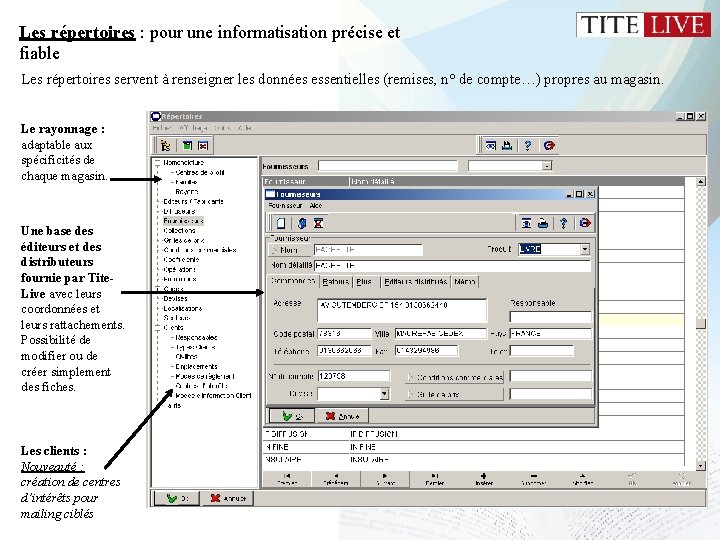Image resolution: width=720 pixels, height=540 pixels.
Task: Click the red exit arrow icon in the Répertoires toolbar
Action: point(549,146)
